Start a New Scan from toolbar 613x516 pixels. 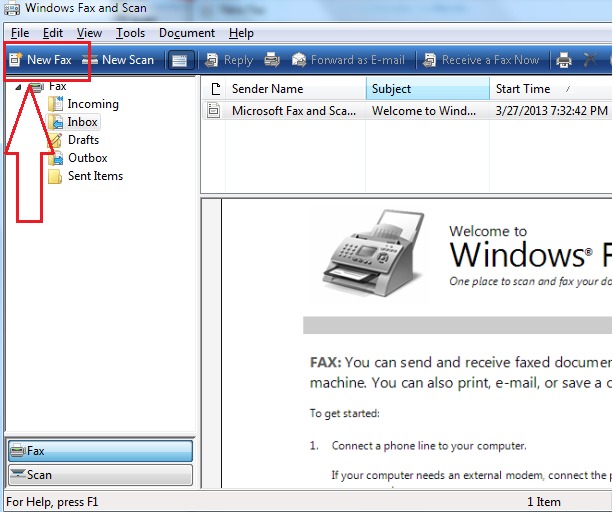tap(118, 60)
